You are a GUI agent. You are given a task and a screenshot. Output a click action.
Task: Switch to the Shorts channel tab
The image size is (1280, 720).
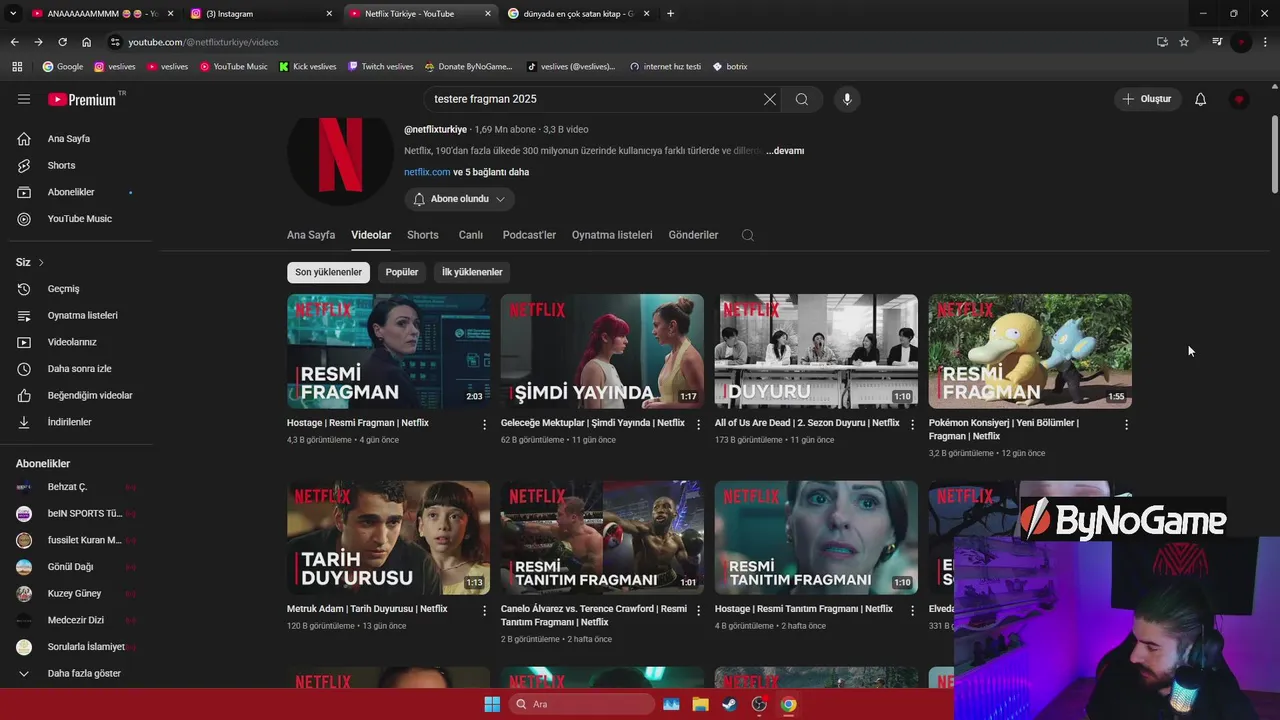coord(423,235)
